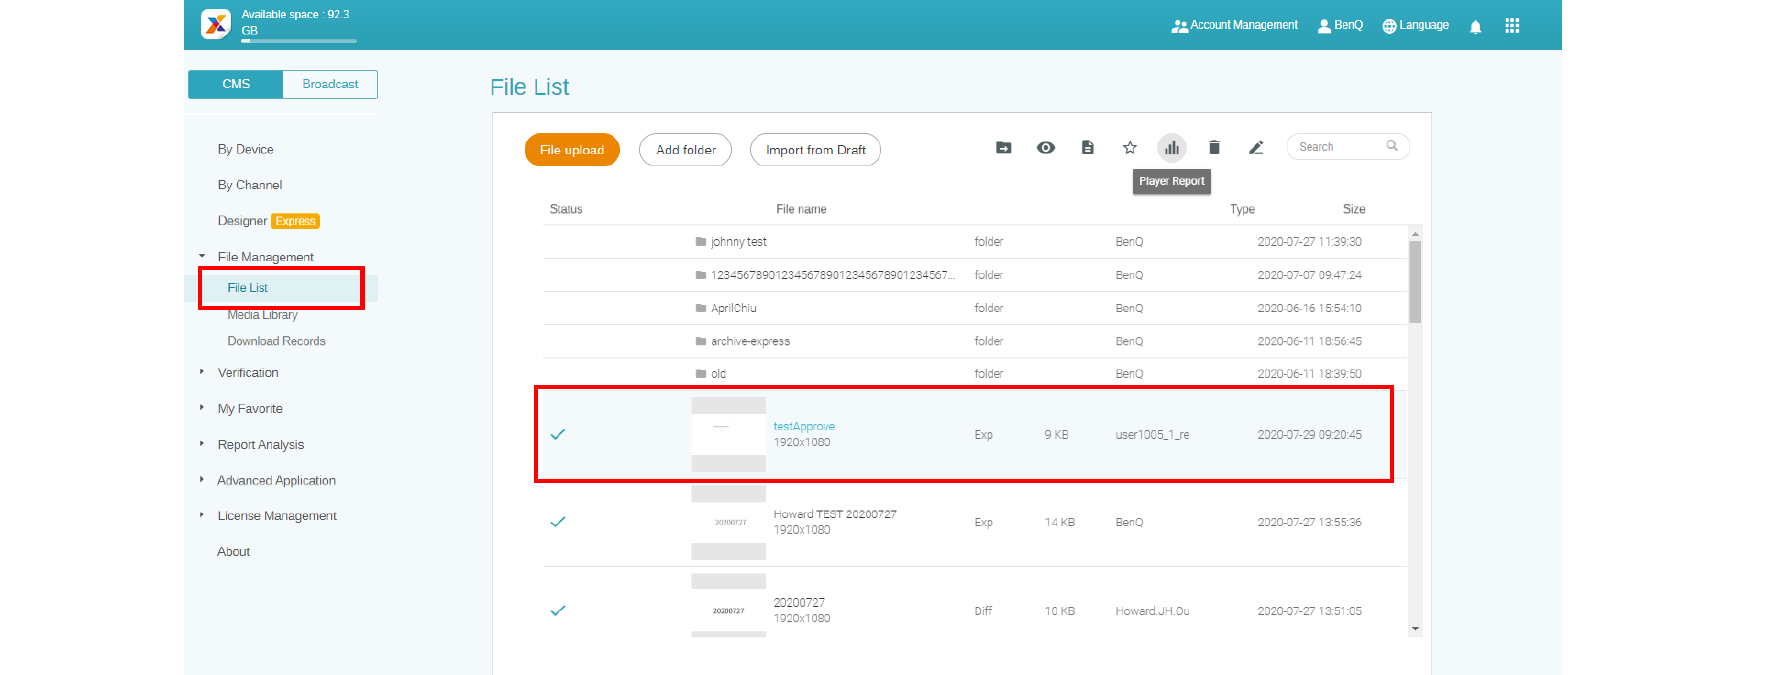Click the Player Report bar chart icon
The image size is (1768, 675).
pos(1171,148)
